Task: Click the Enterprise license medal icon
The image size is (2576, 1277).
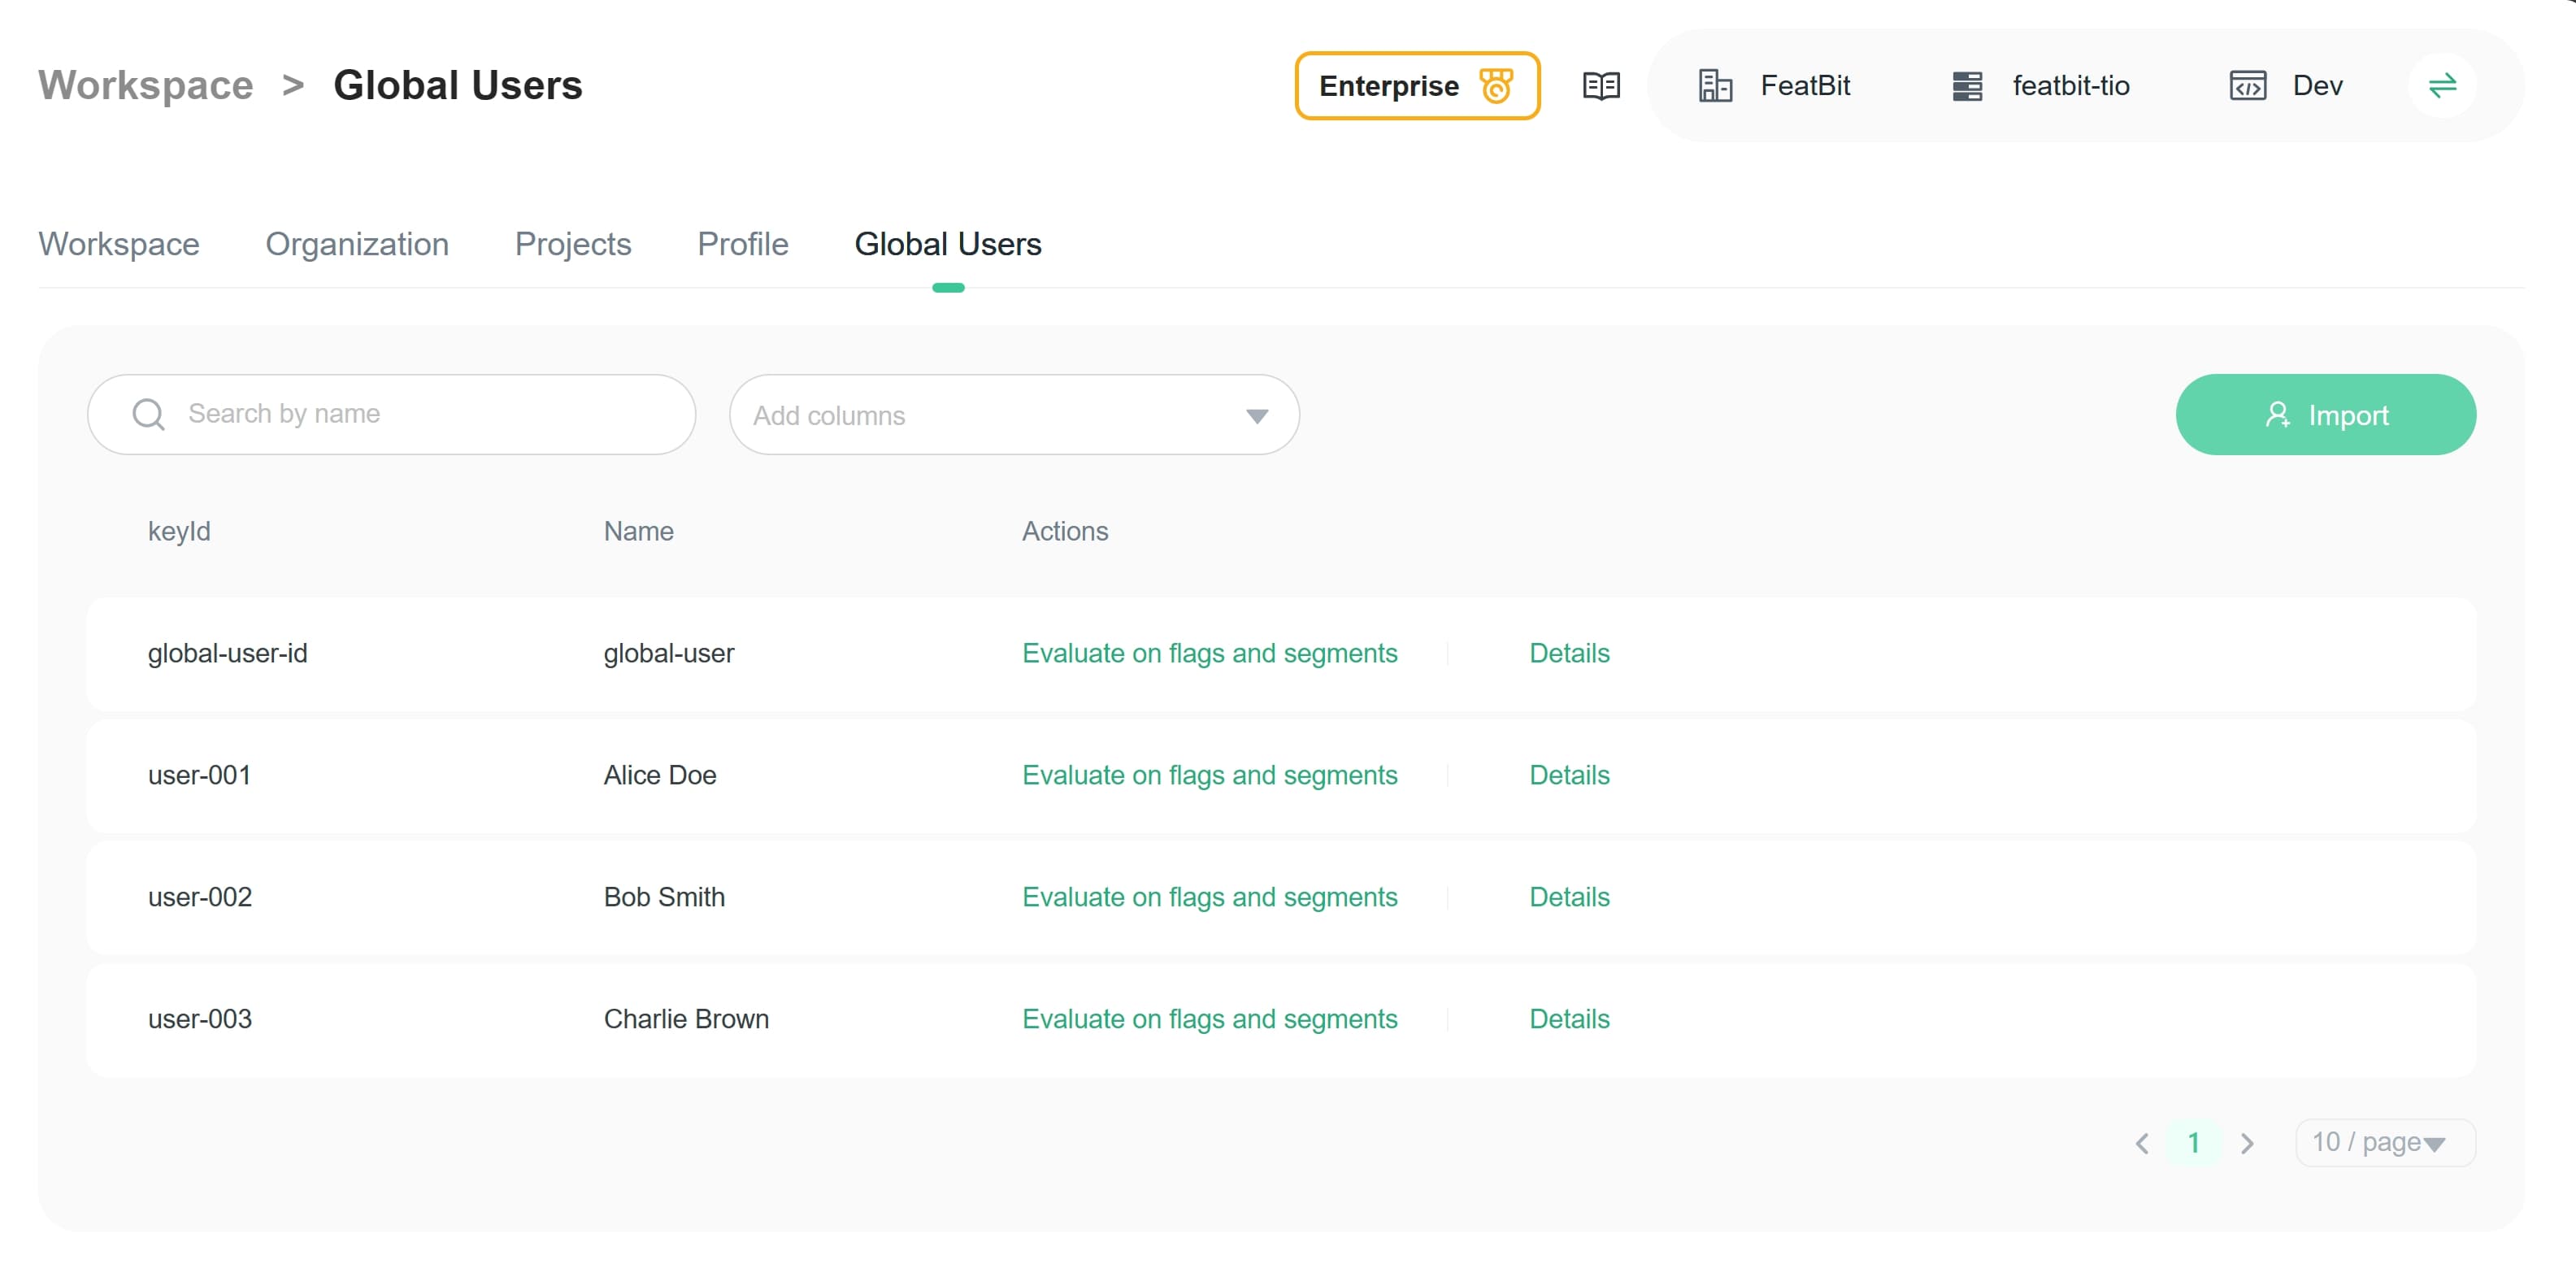Action: [1496, 86]
